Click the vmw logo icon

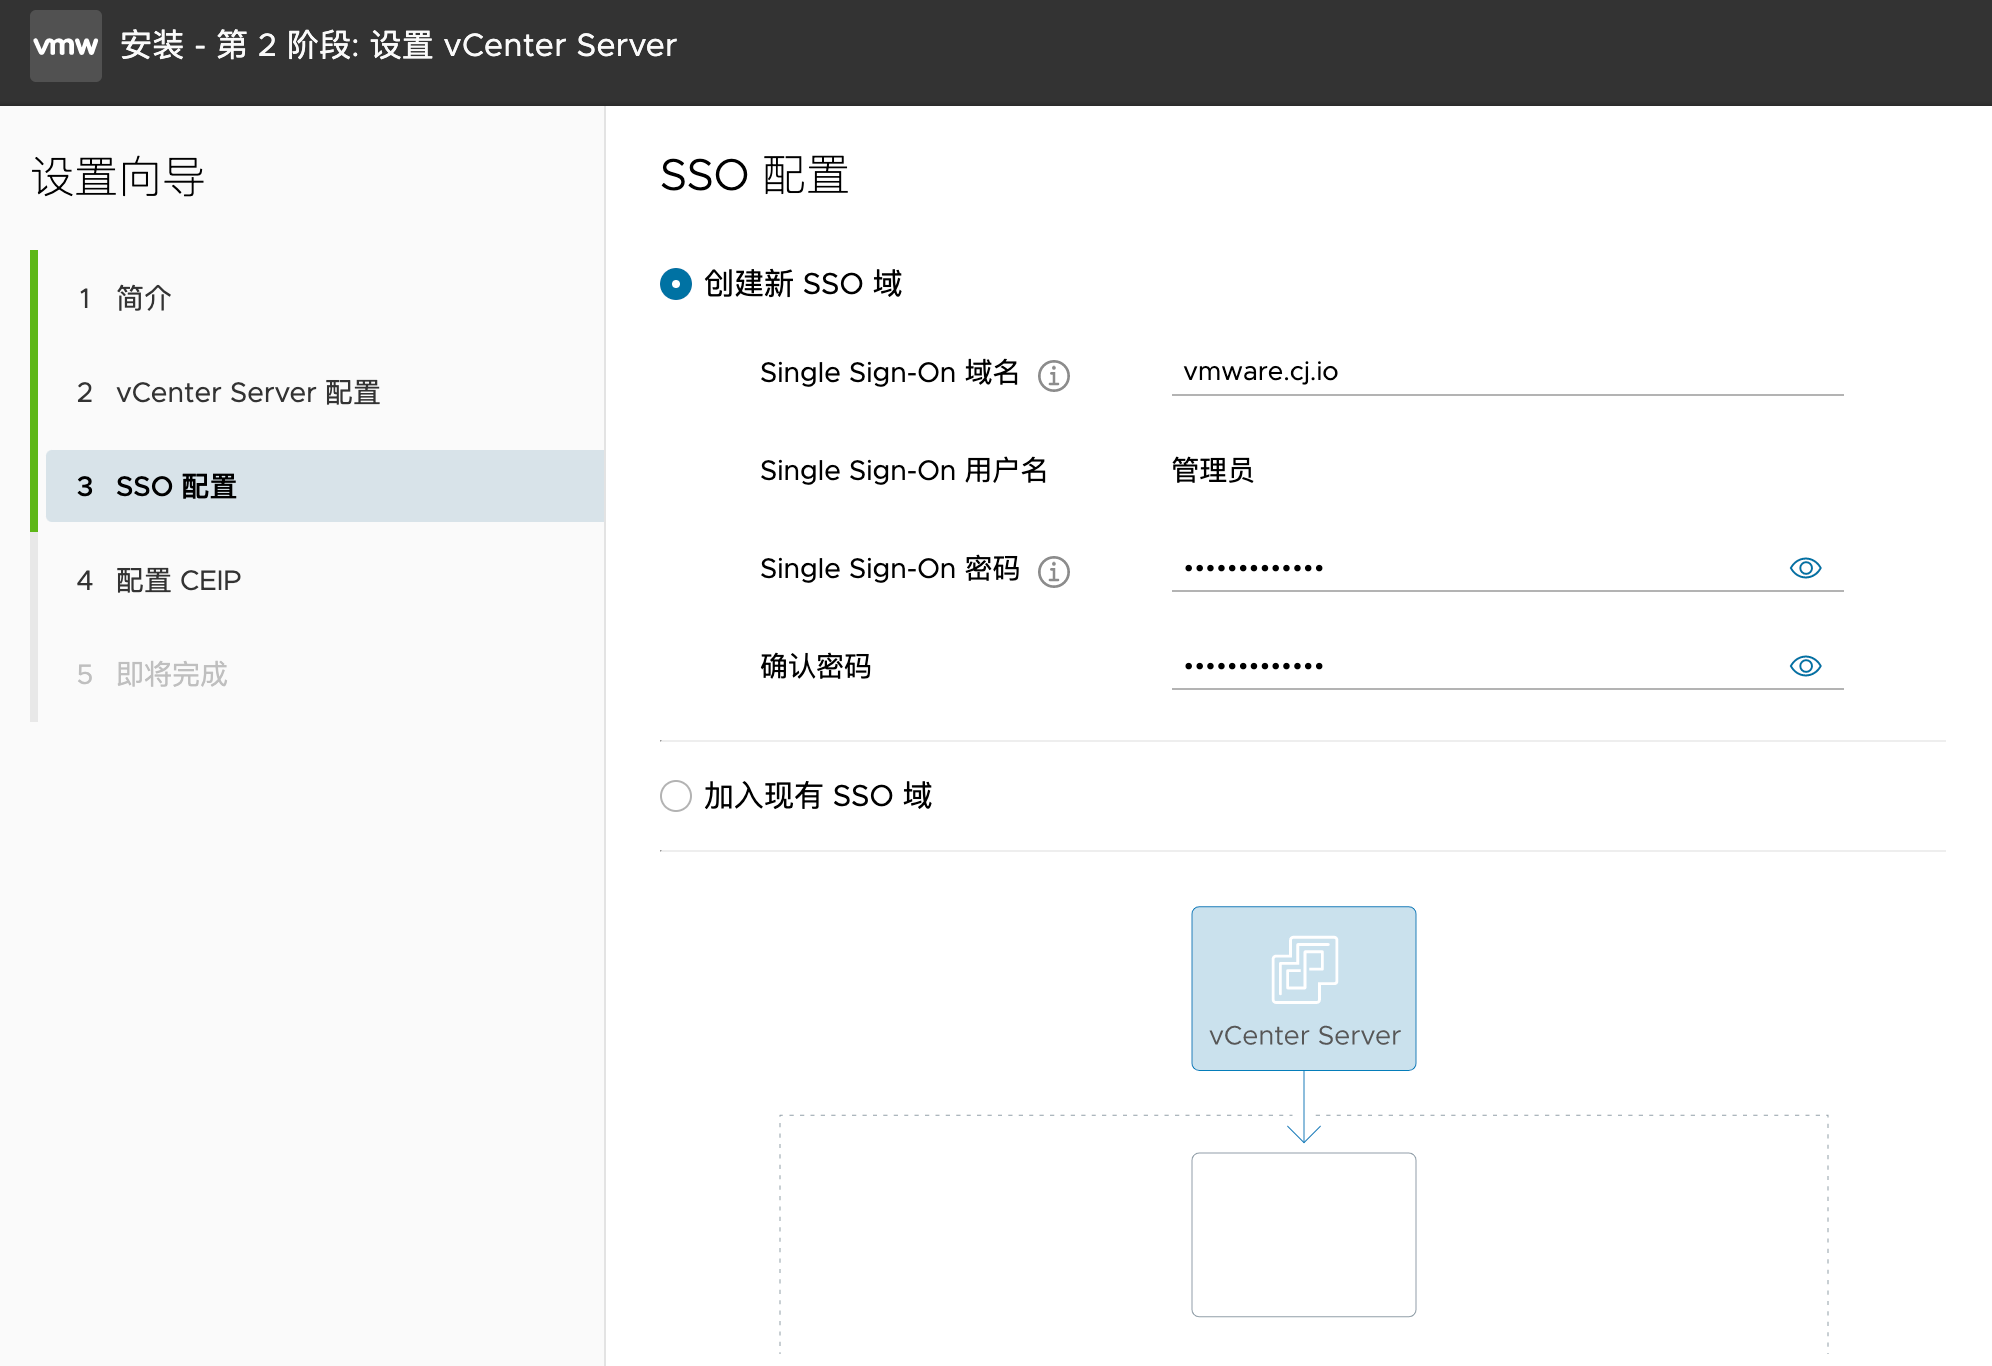pos(66,46)
